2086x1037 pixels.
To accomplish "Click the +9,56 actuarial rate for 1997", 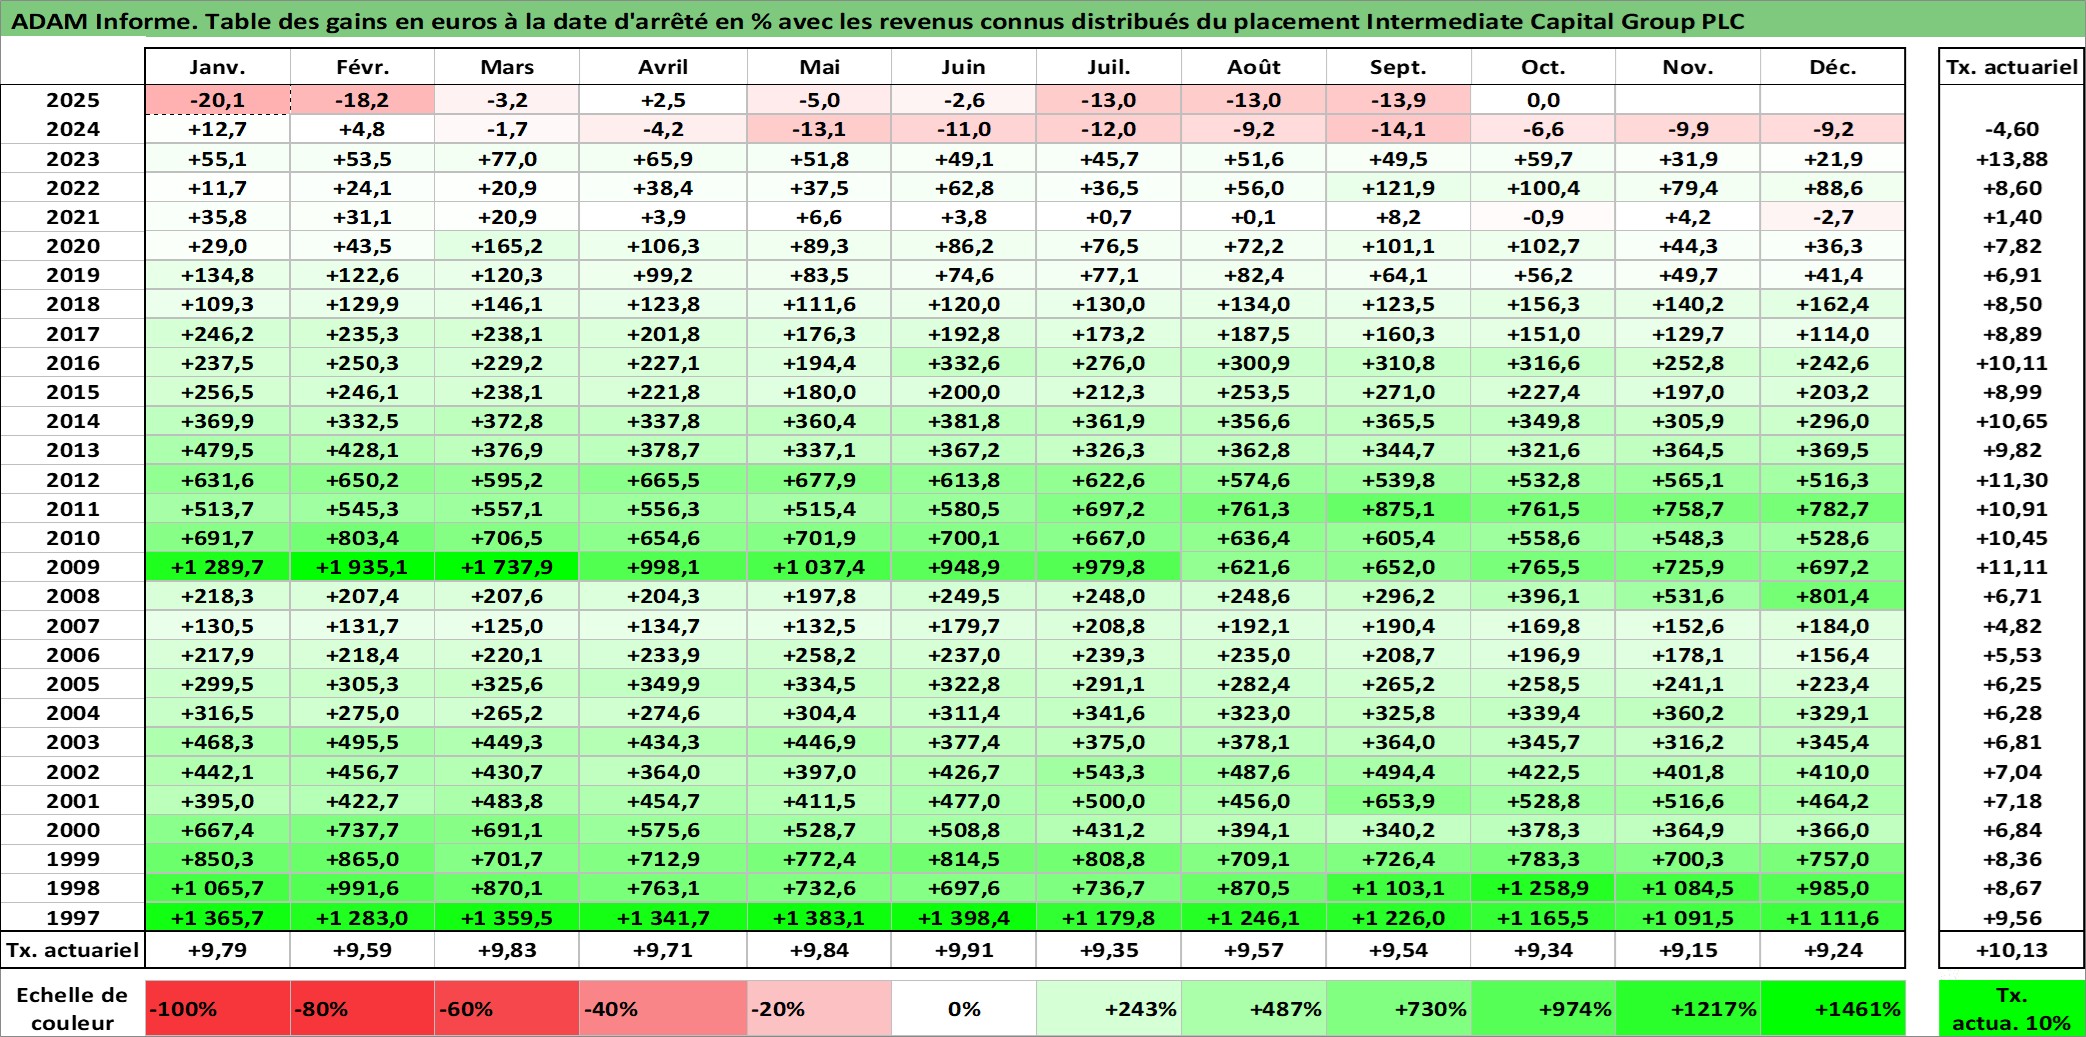I will click(2011, 917).
